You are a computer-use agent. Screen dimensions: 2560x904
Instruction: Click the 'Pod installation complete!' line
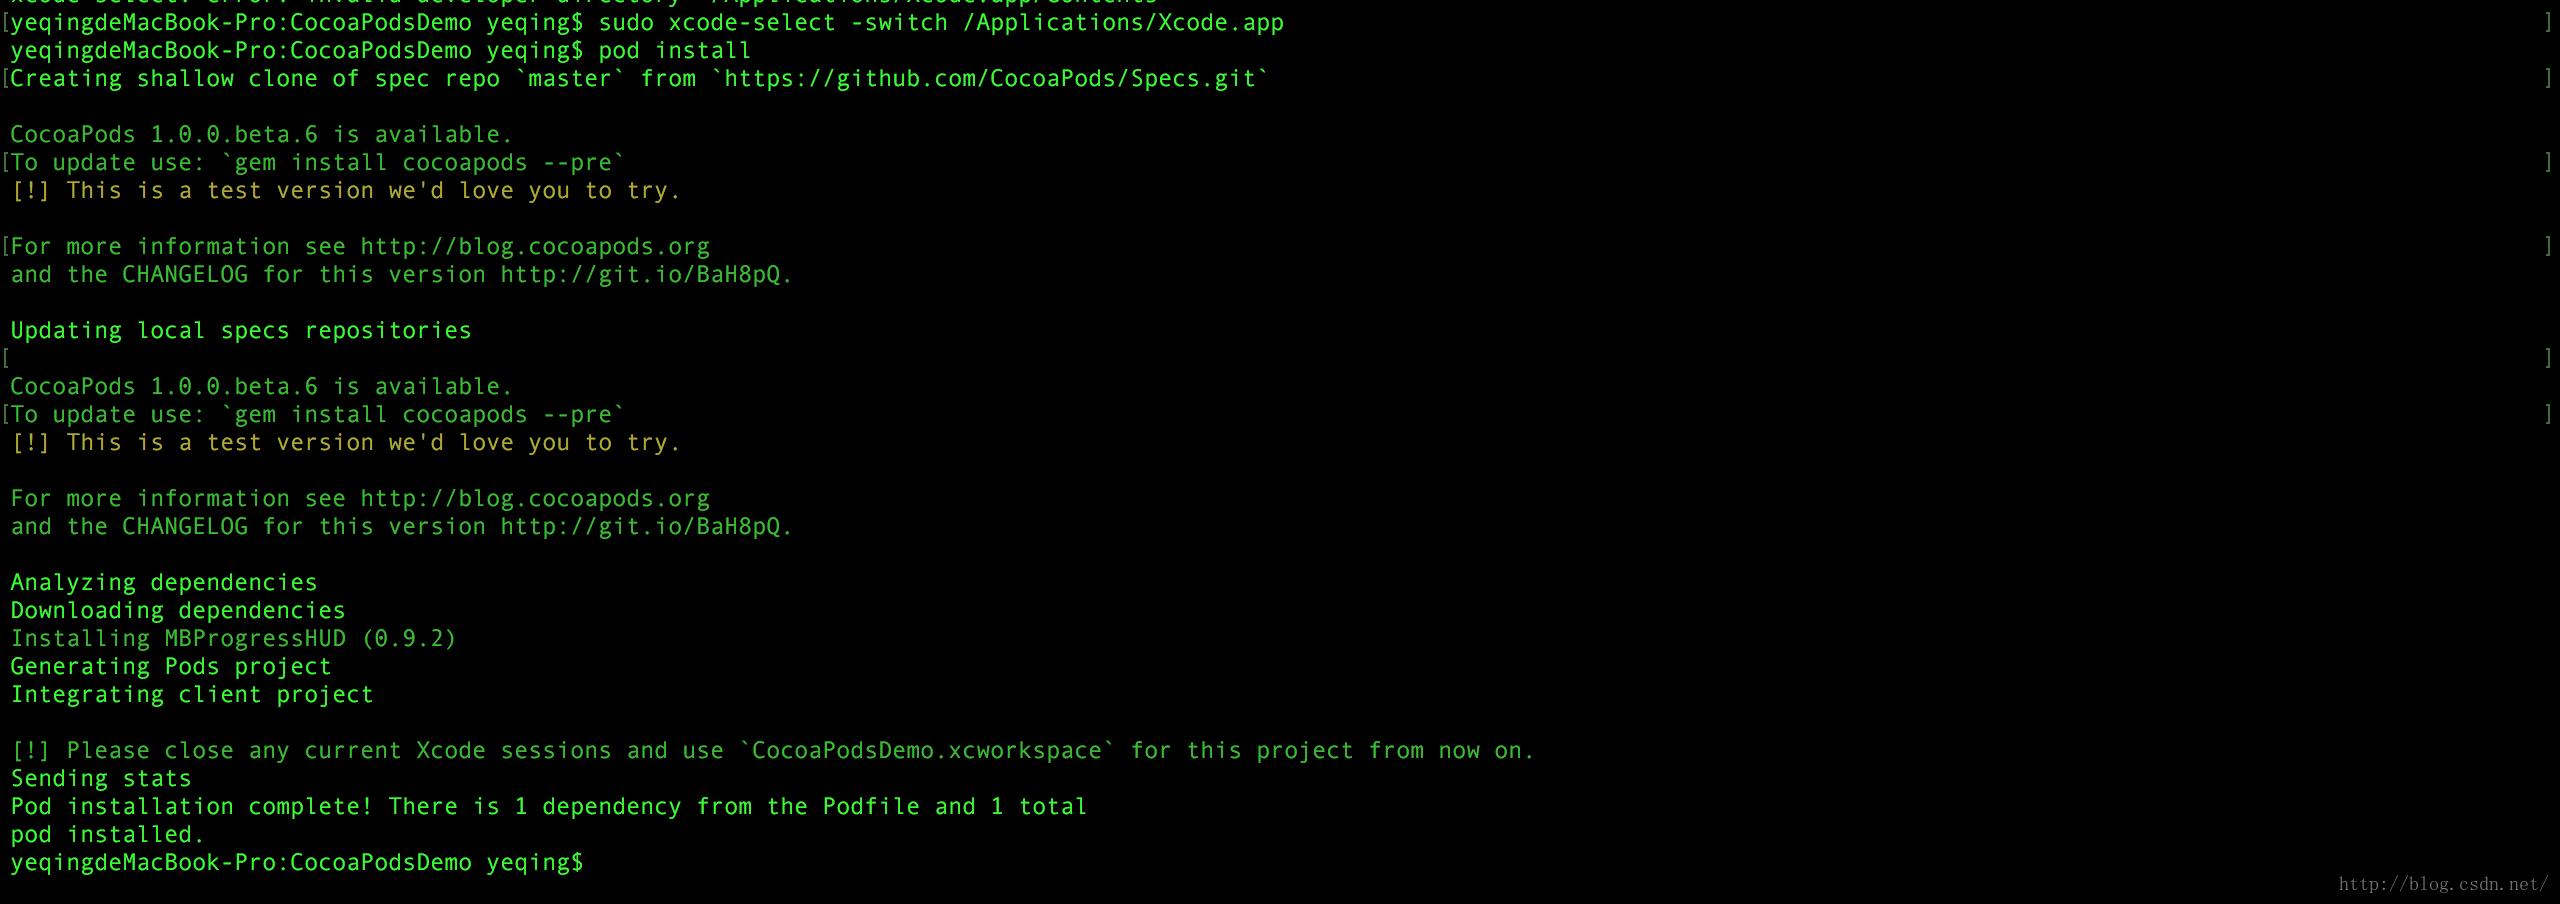coord(548,807)
